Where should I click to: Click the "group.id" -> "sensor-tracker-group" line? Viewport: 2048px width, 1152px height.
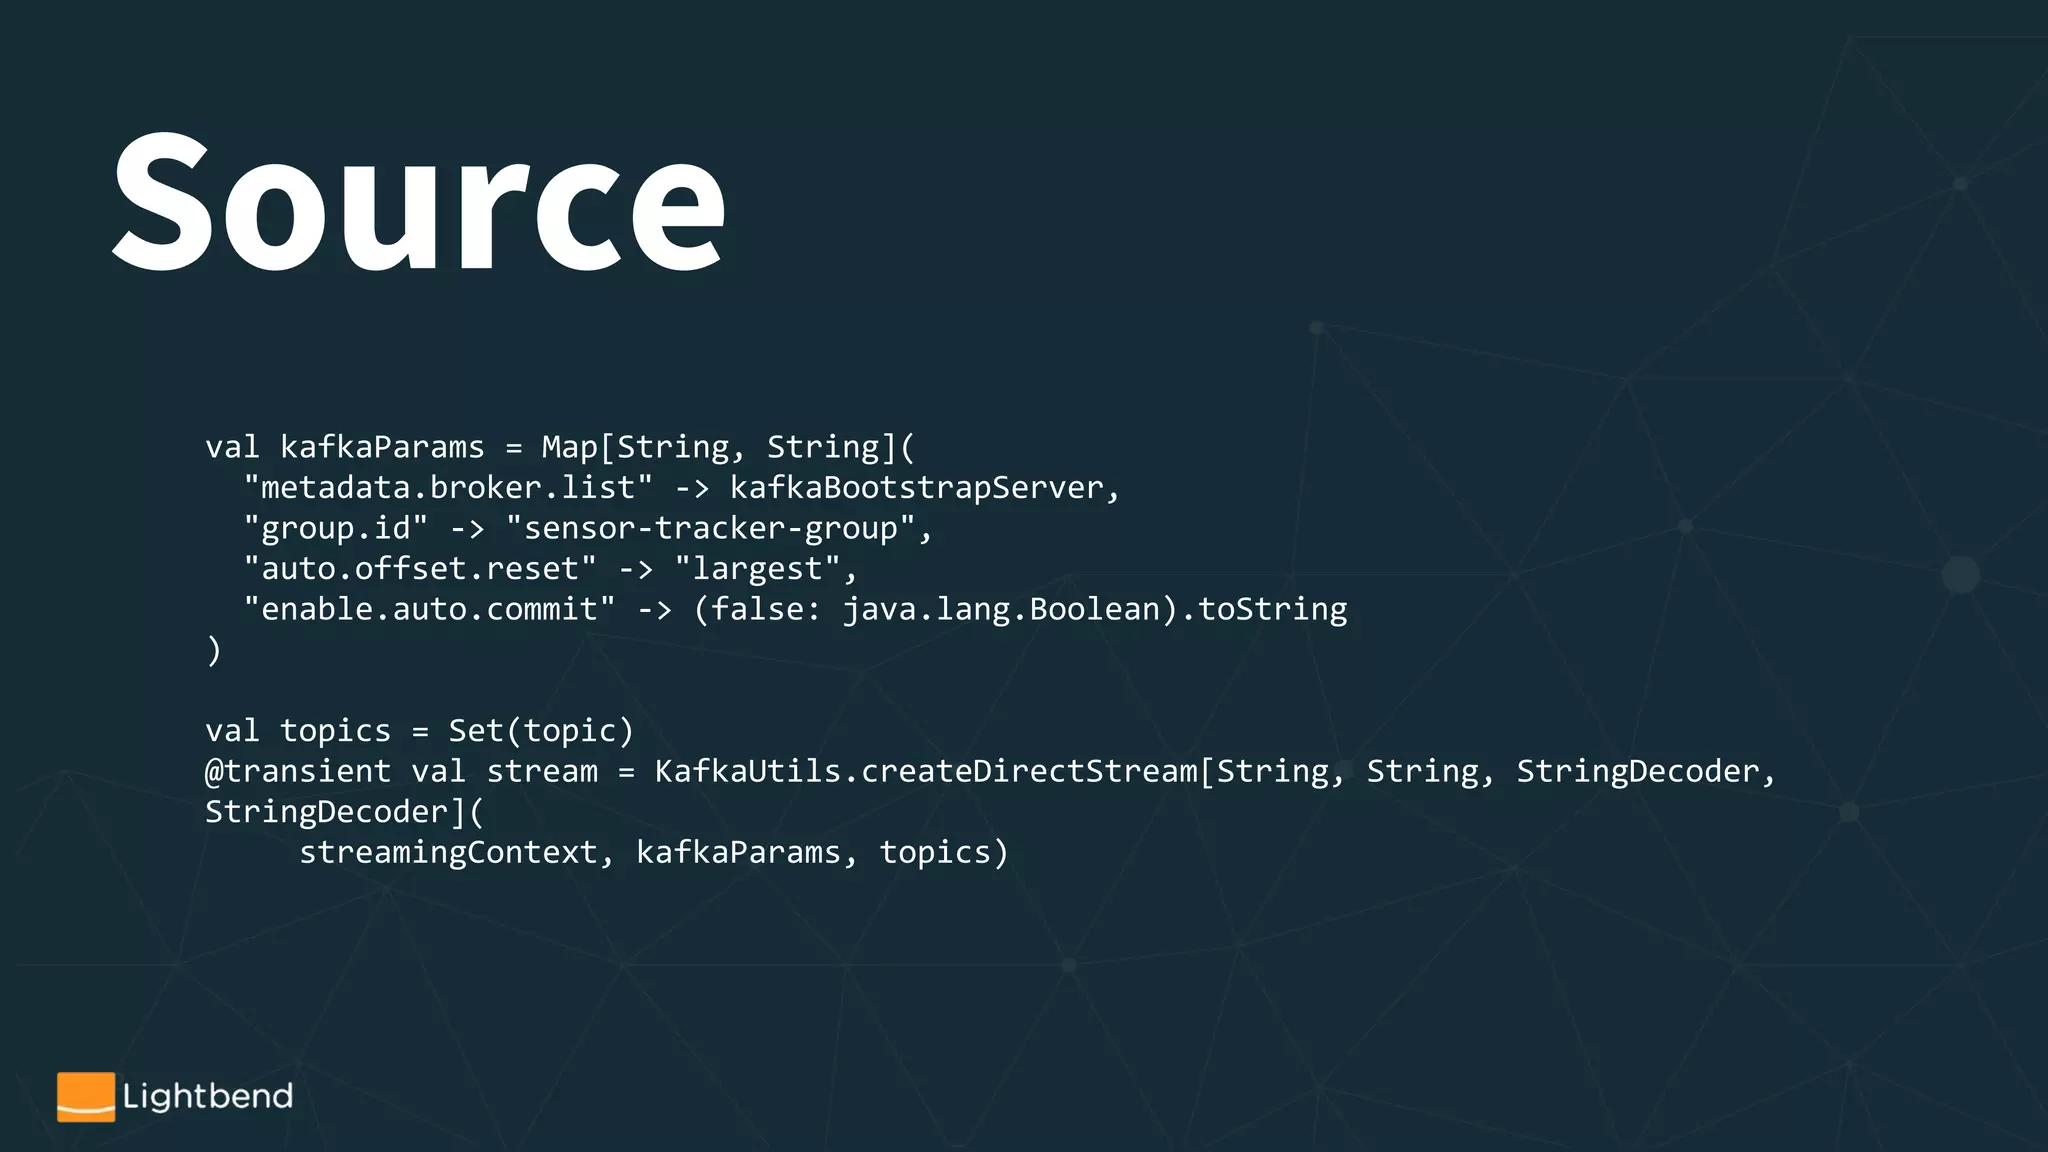588,529
